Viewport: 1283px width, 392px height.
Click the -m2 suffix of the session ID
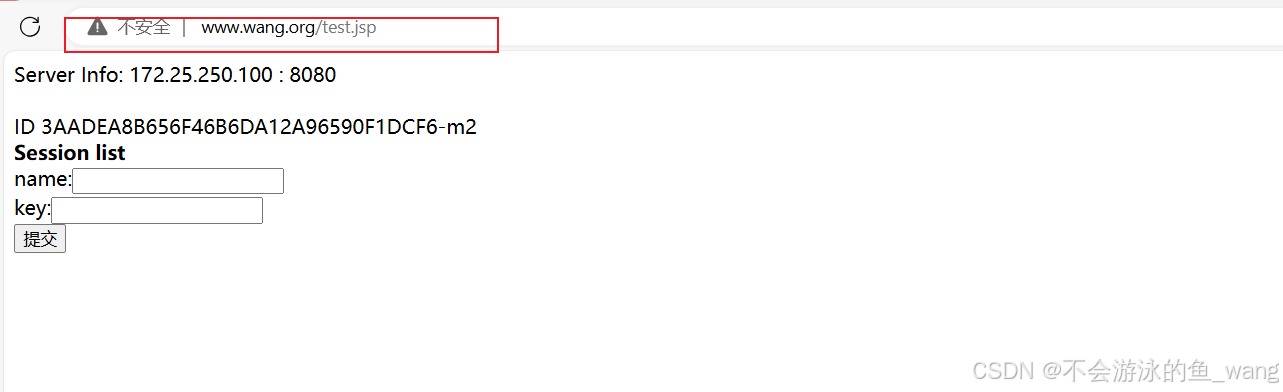coord(458,127)
